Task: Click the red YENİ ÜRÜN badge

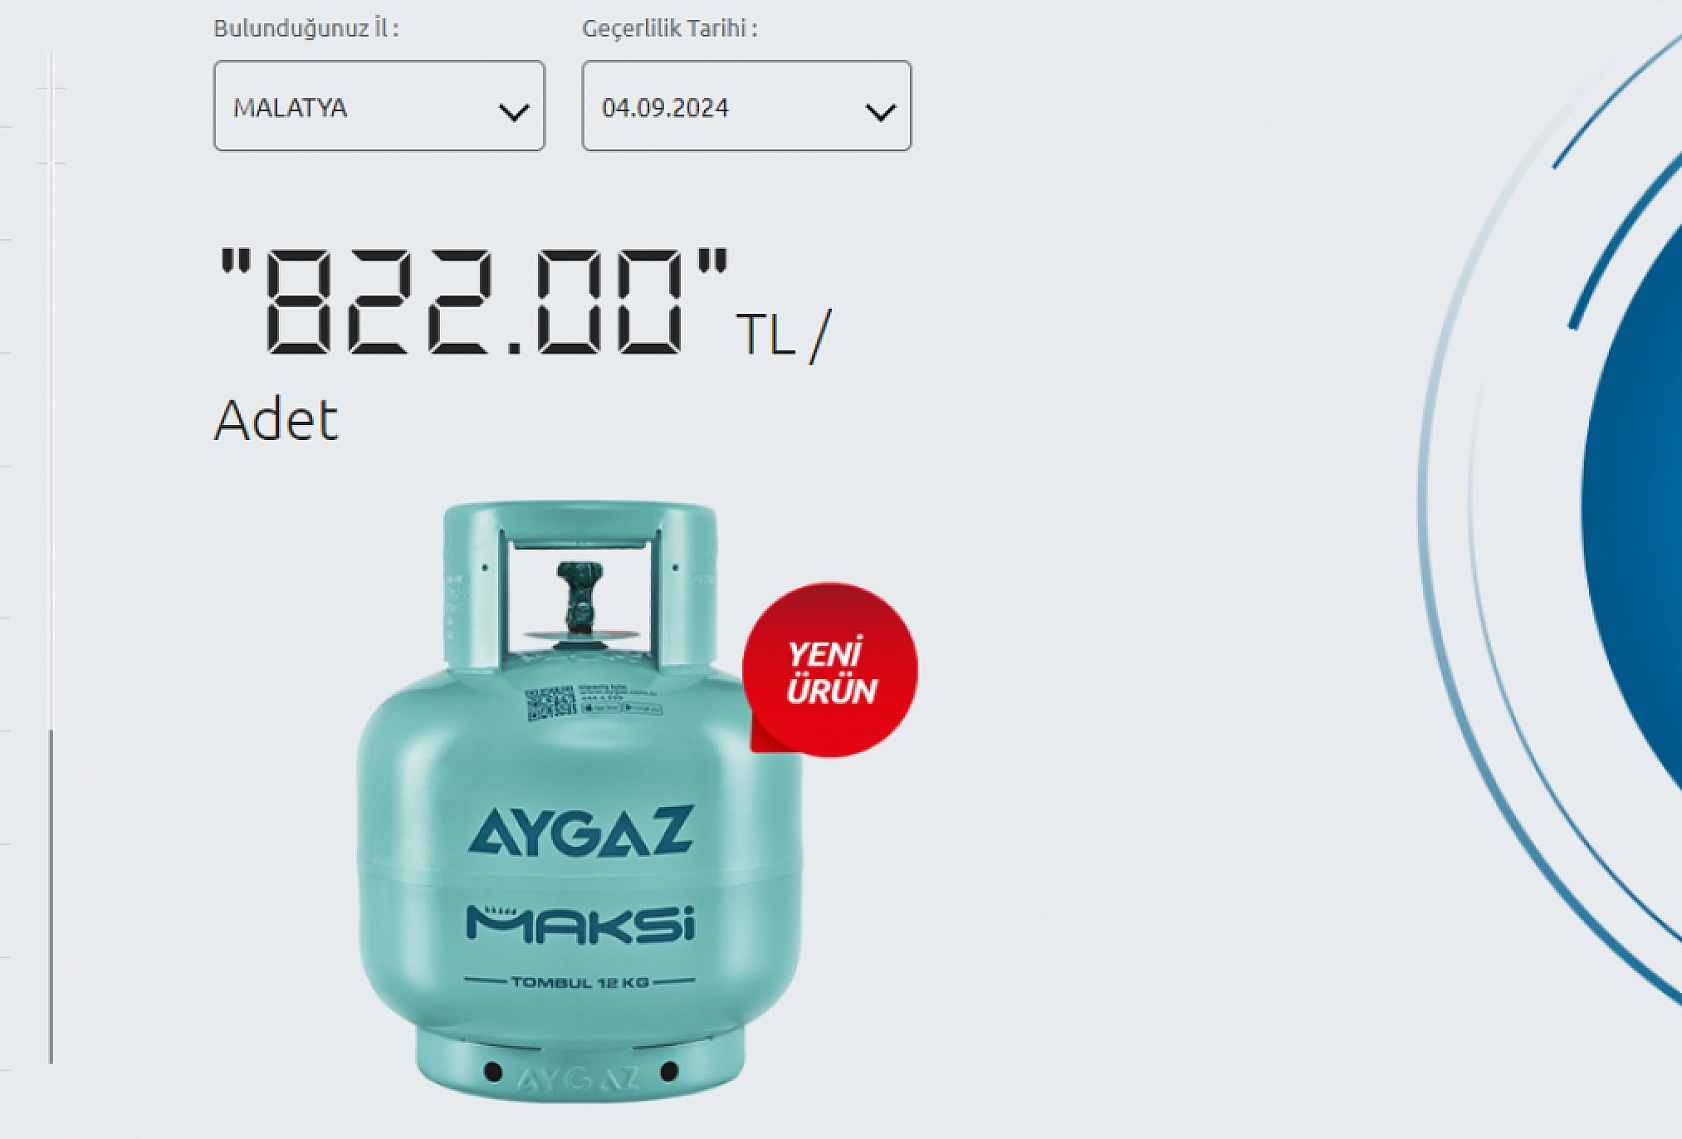Action: [x=829, y=669]
